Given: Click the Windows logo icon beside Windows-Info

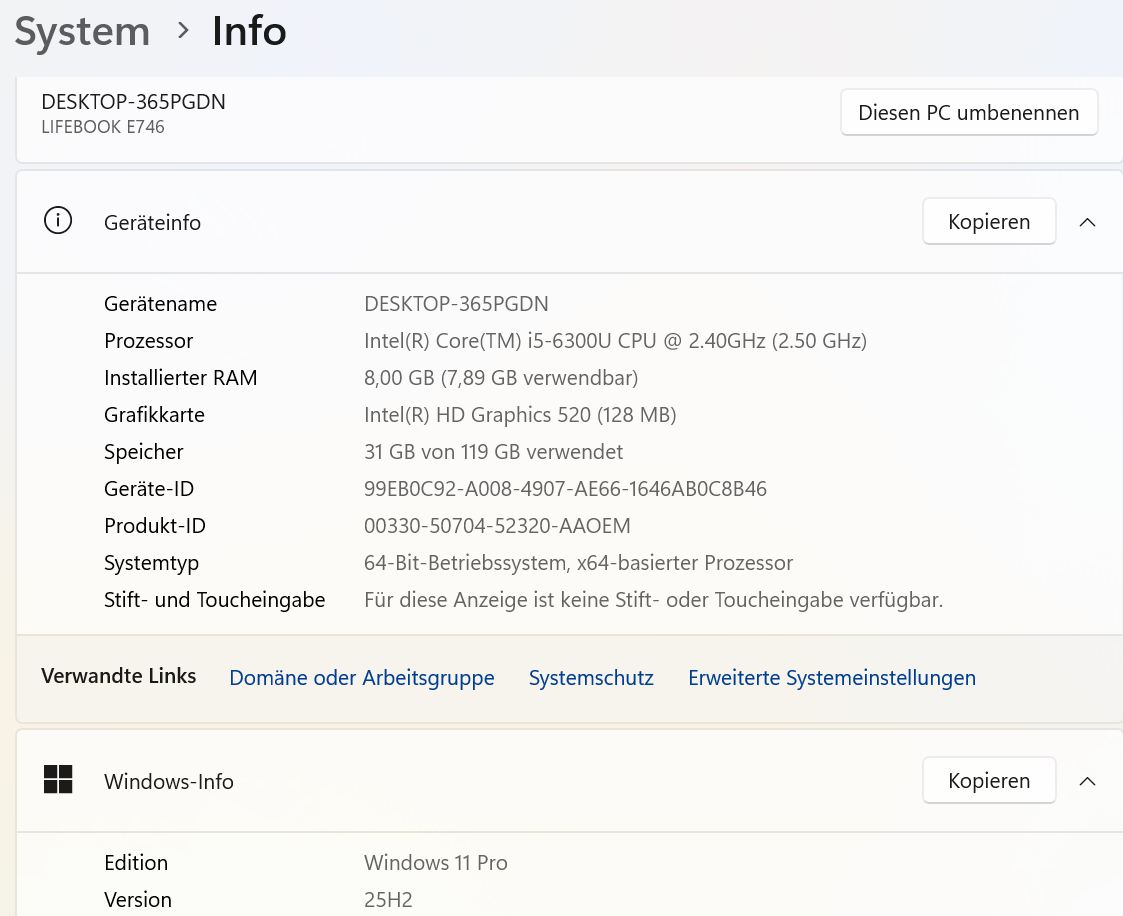Looking at the screenshot, I should (x=58, y=779).
